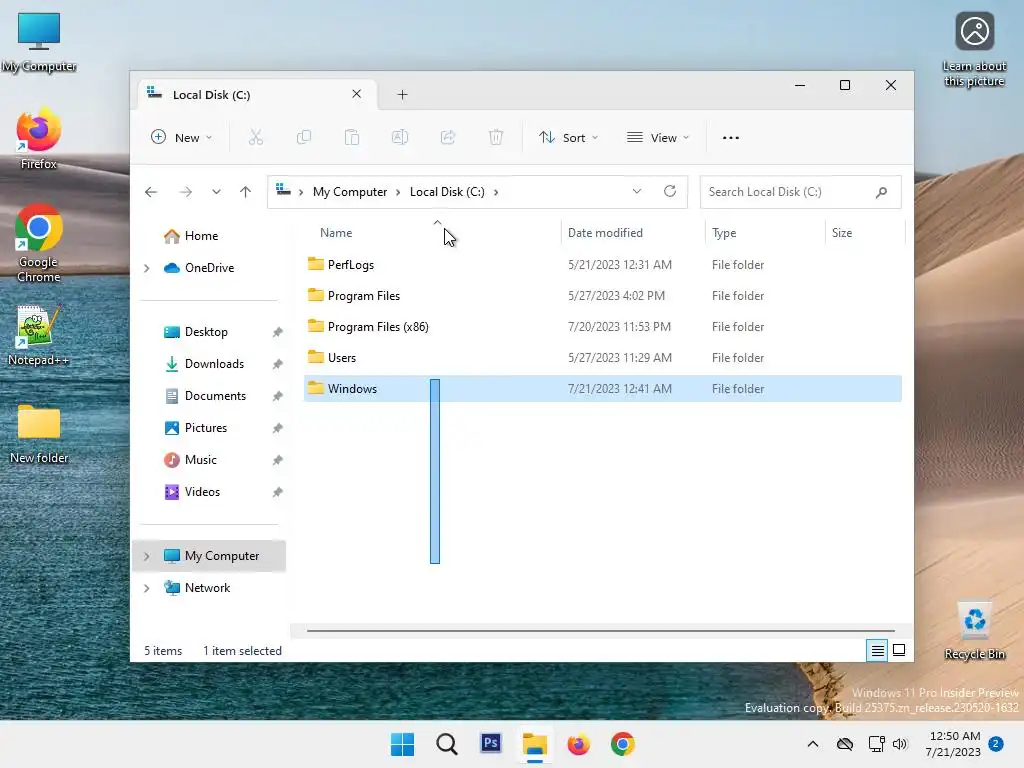This screenshot has width=1024, height=768.
Task: Open clock and date in taskbar
Action: (953, 744)
